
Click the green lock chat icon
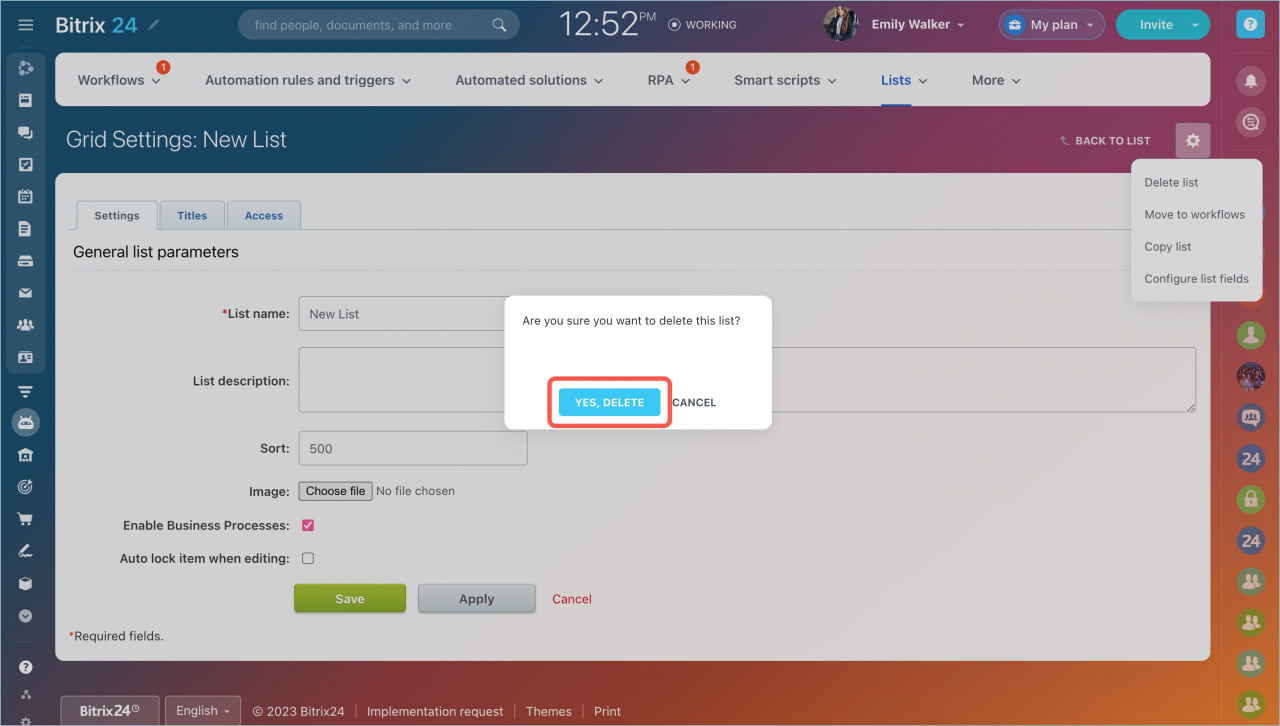pos(1251,499)
